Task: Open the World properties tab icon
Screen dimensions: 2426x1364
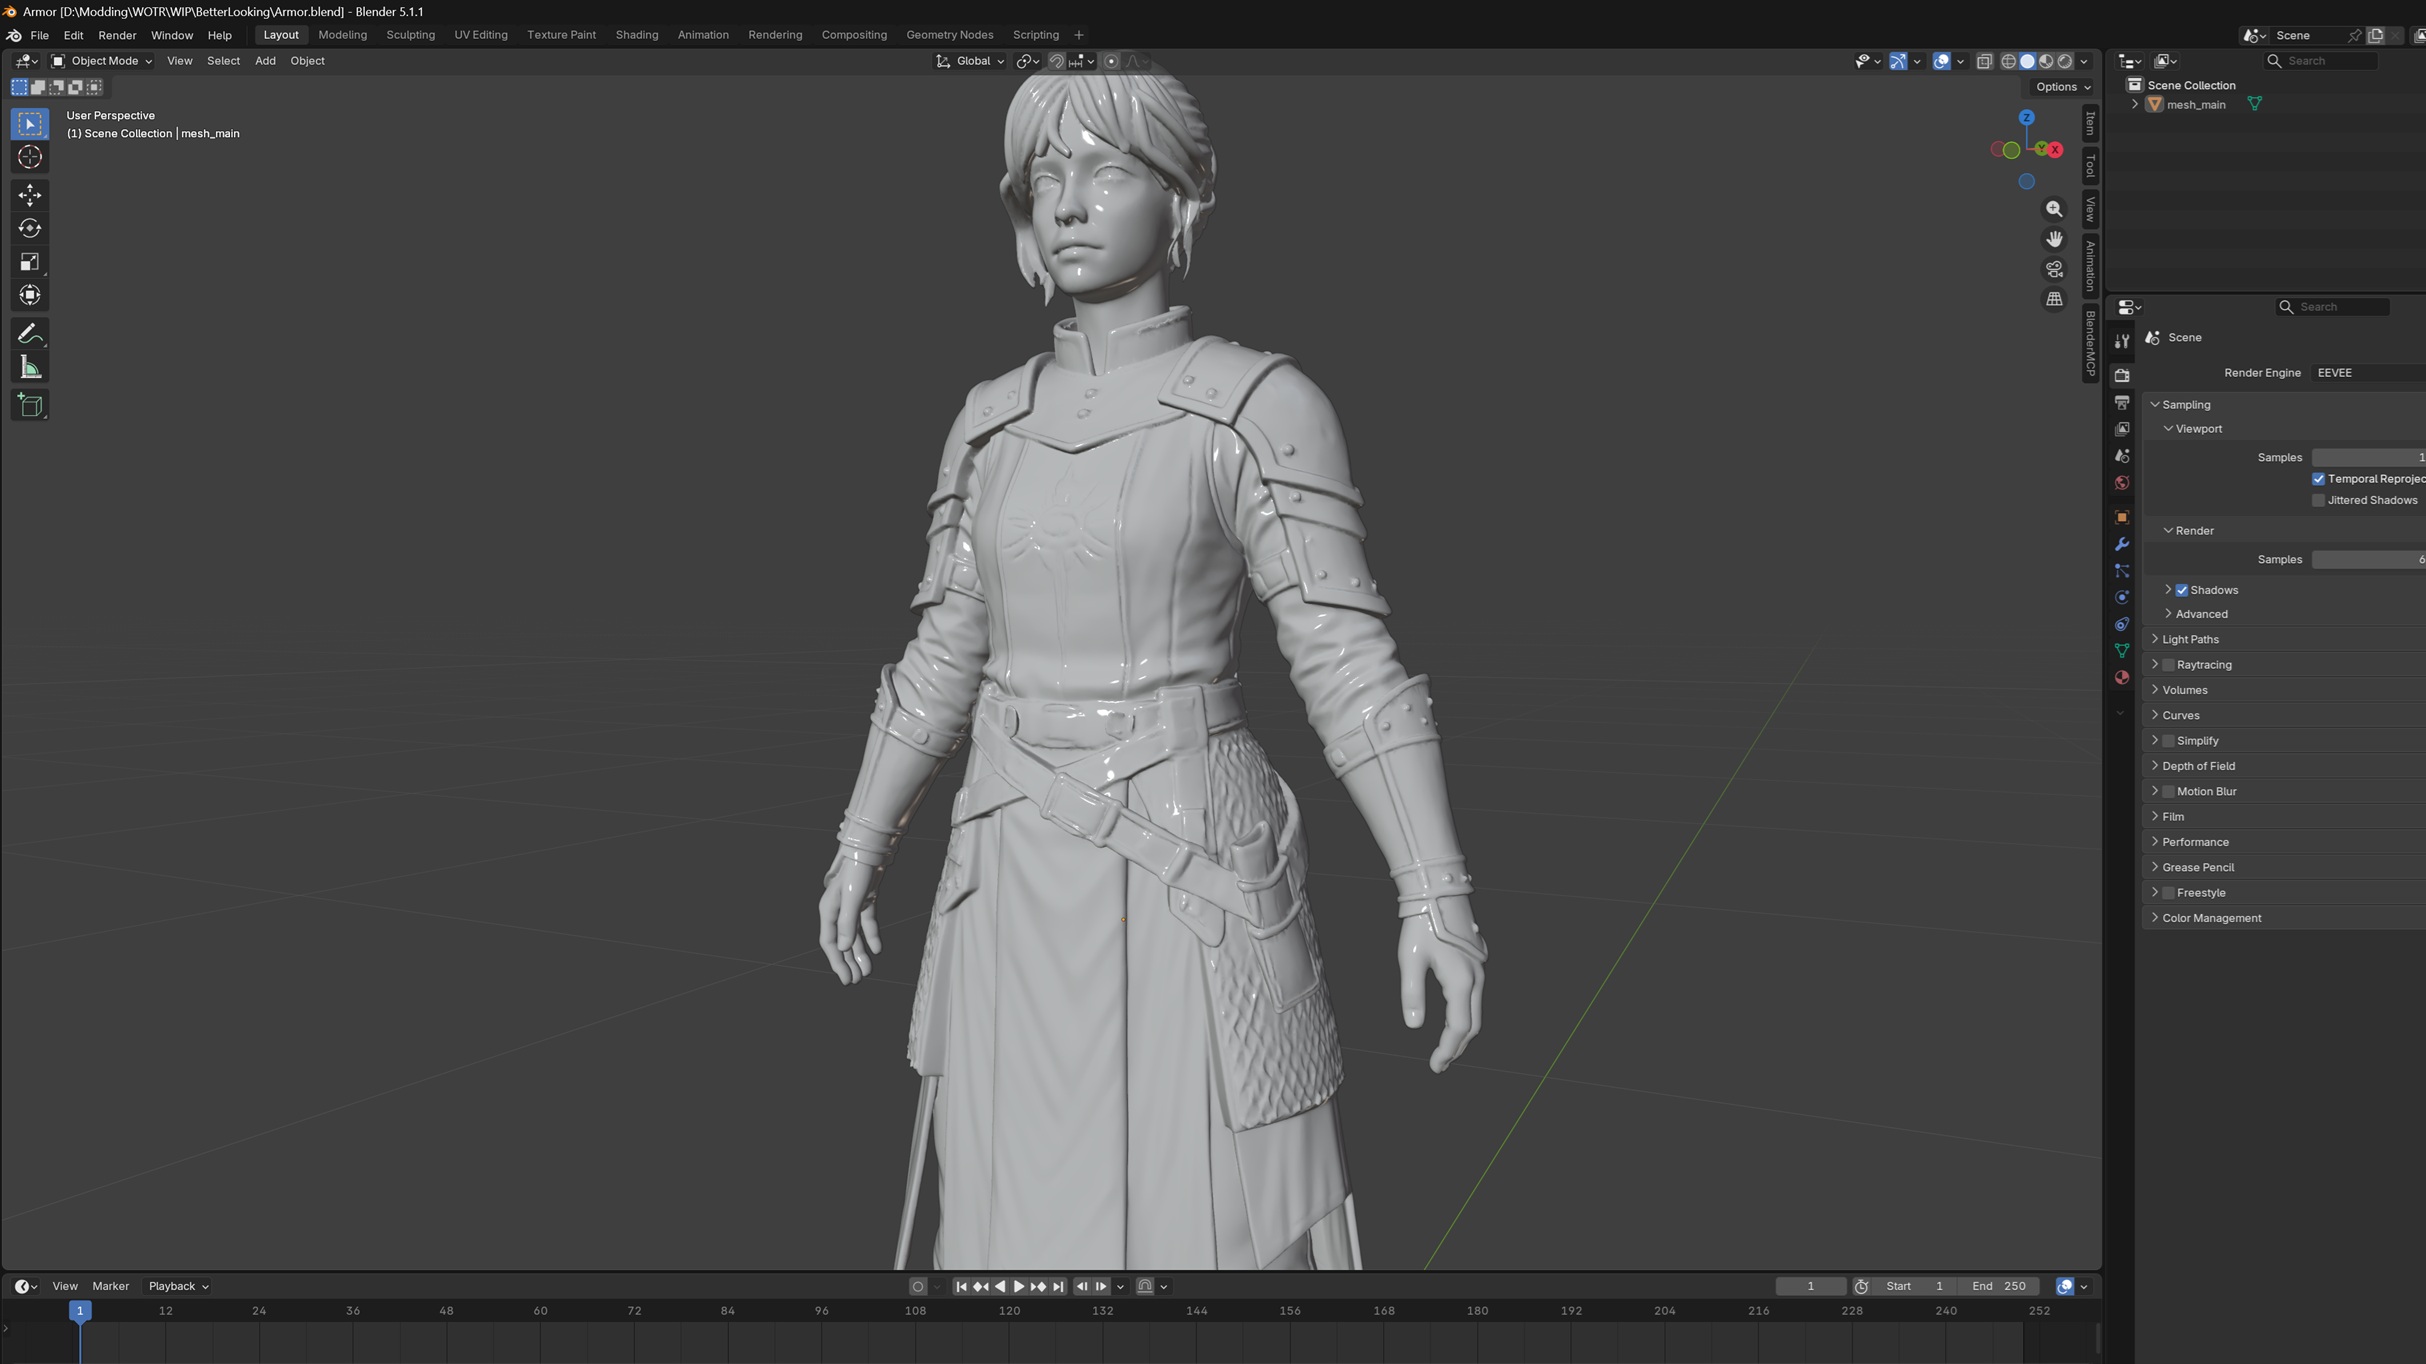Action: [2122, 483]
